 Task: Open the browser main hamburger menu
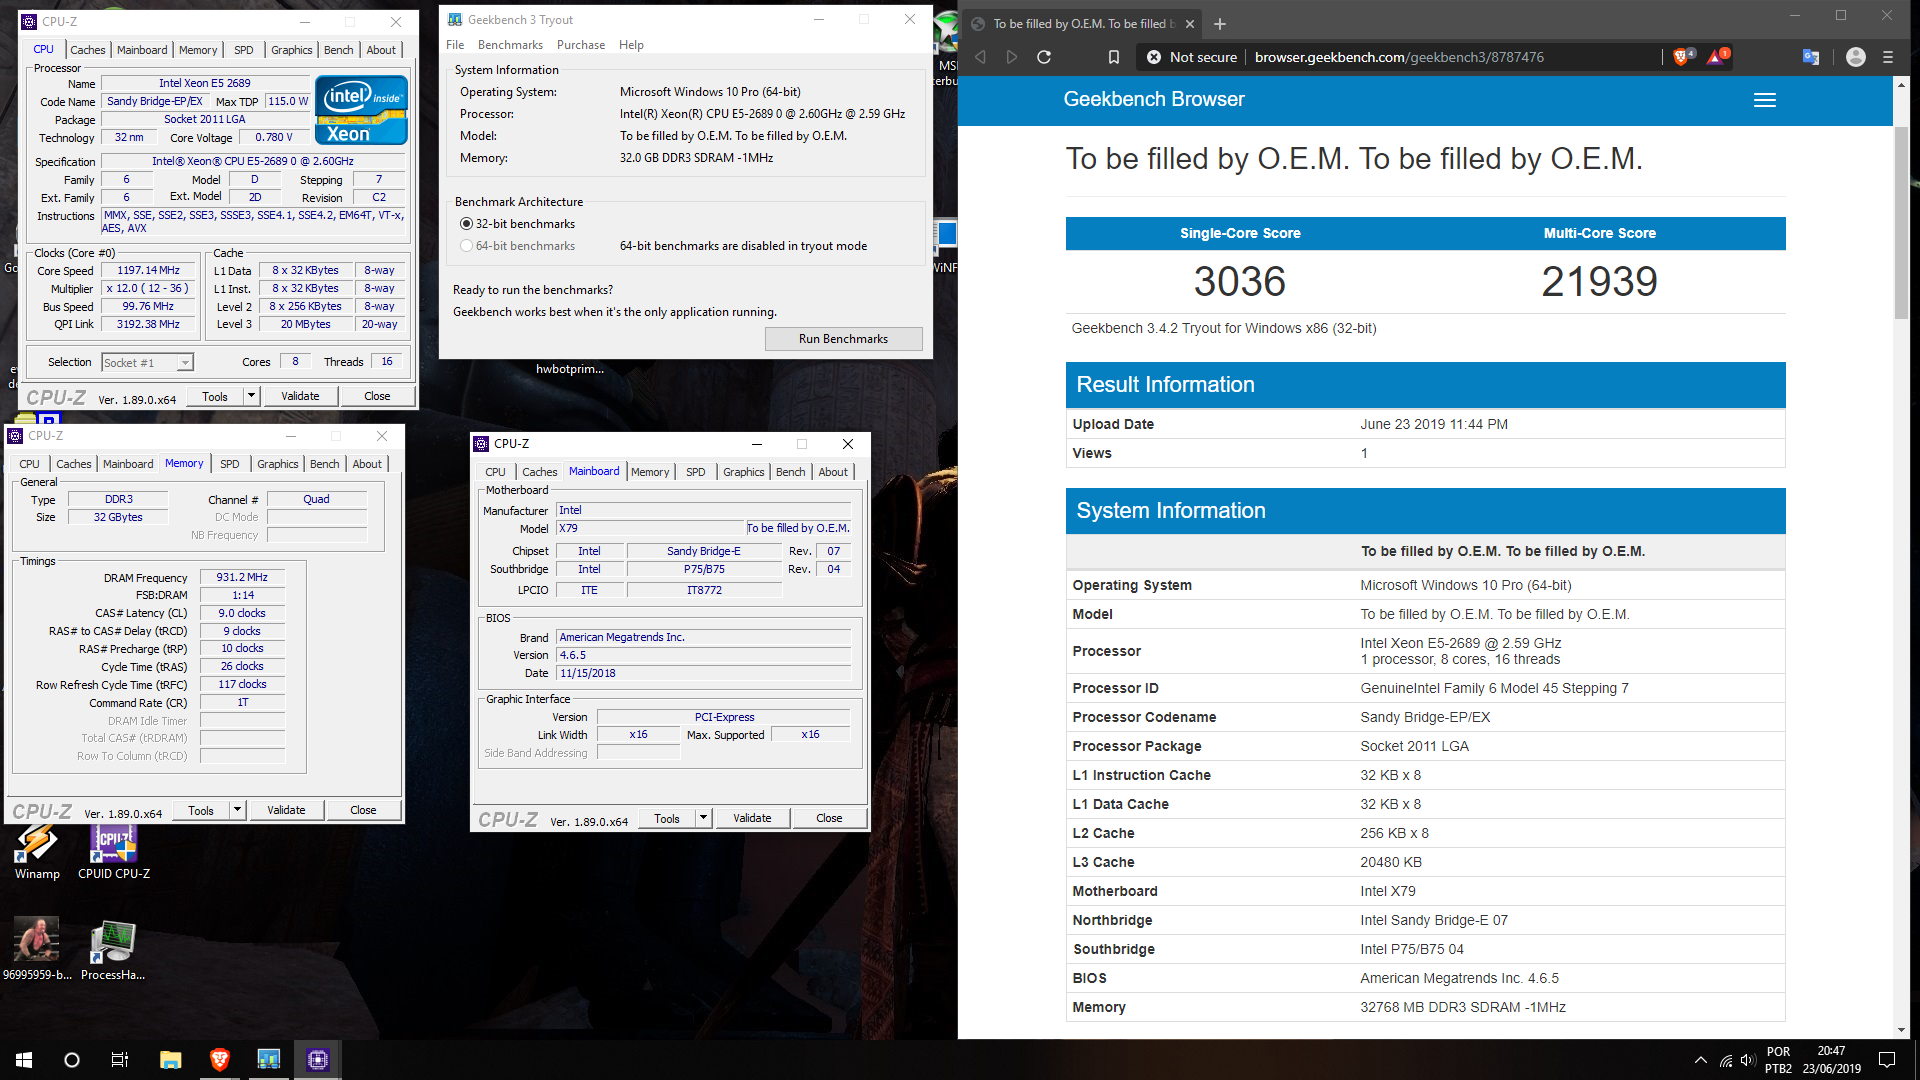tap(1888, 57)
